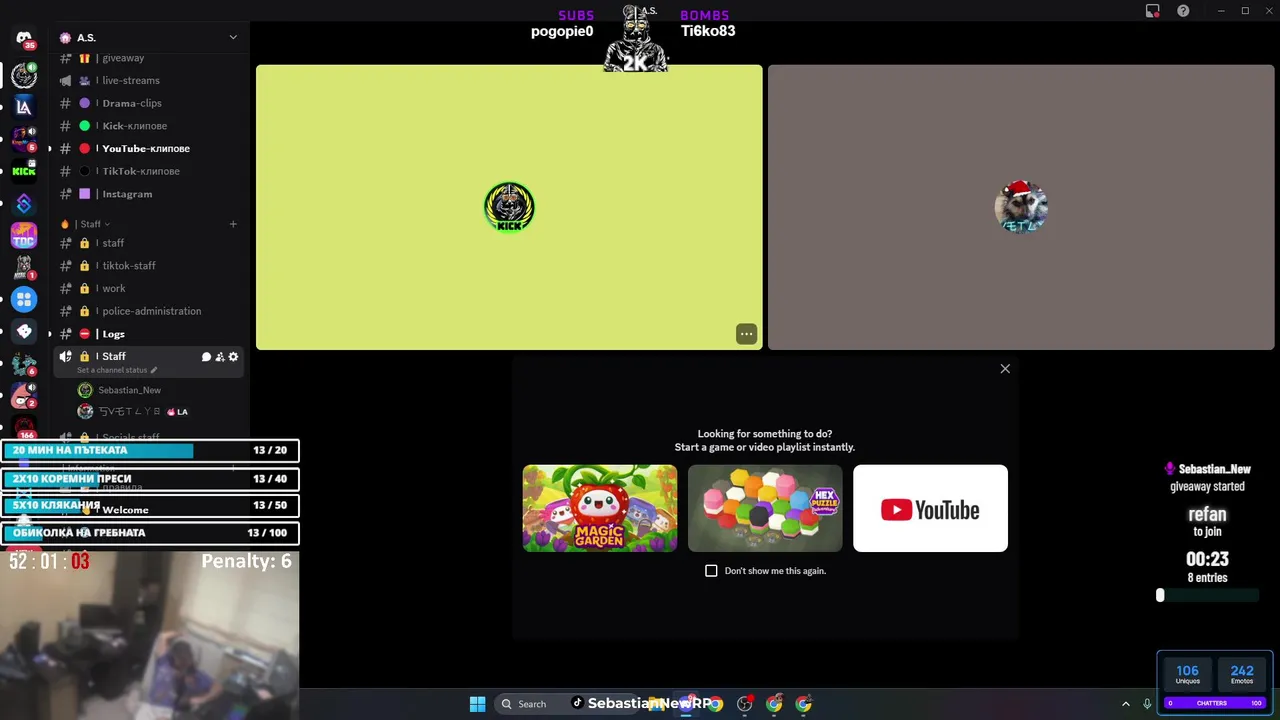
Task: Select the A.S. server avatar in sidebar
Action: [24, 74]
